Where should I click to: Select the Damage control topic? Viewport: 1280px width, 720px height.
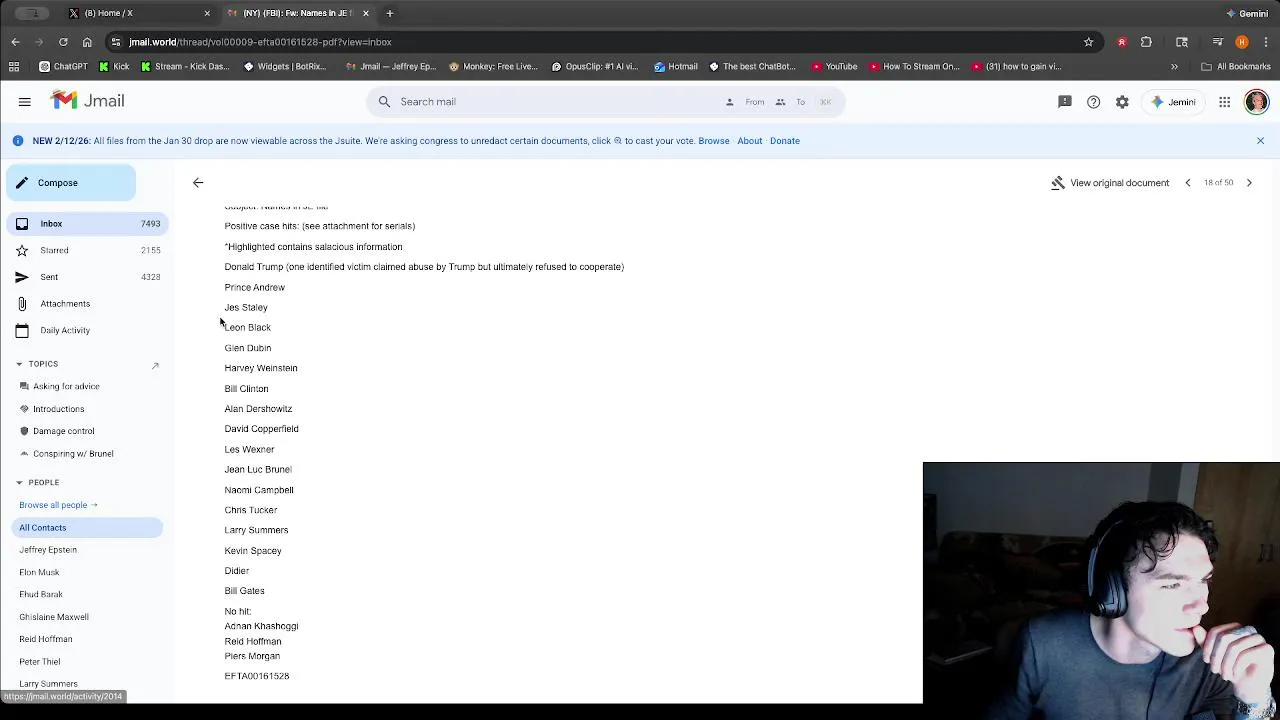tap(63, 431)
